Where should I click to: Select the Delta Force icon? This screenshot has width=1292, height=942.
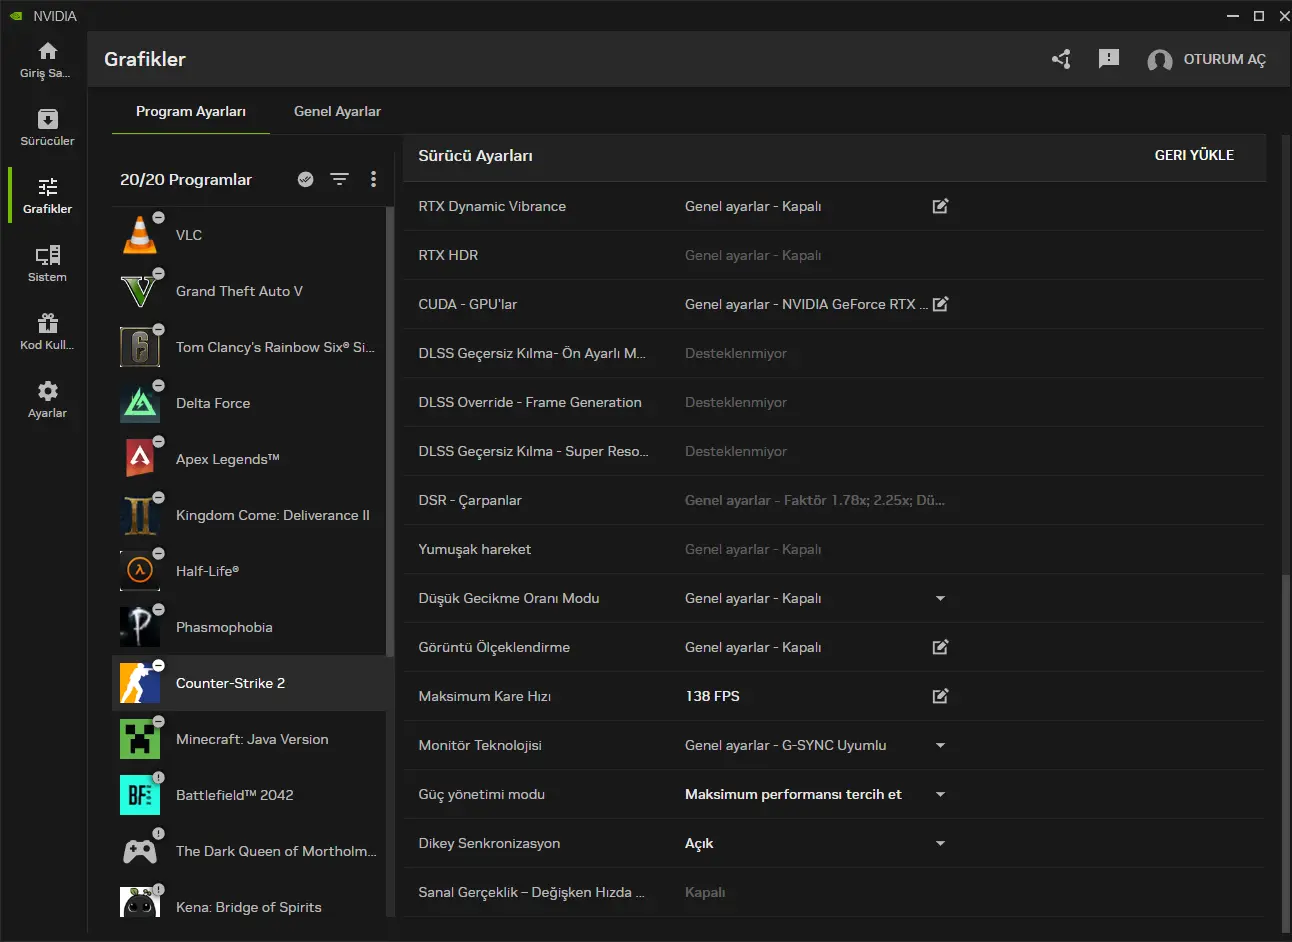coord(140,403)
